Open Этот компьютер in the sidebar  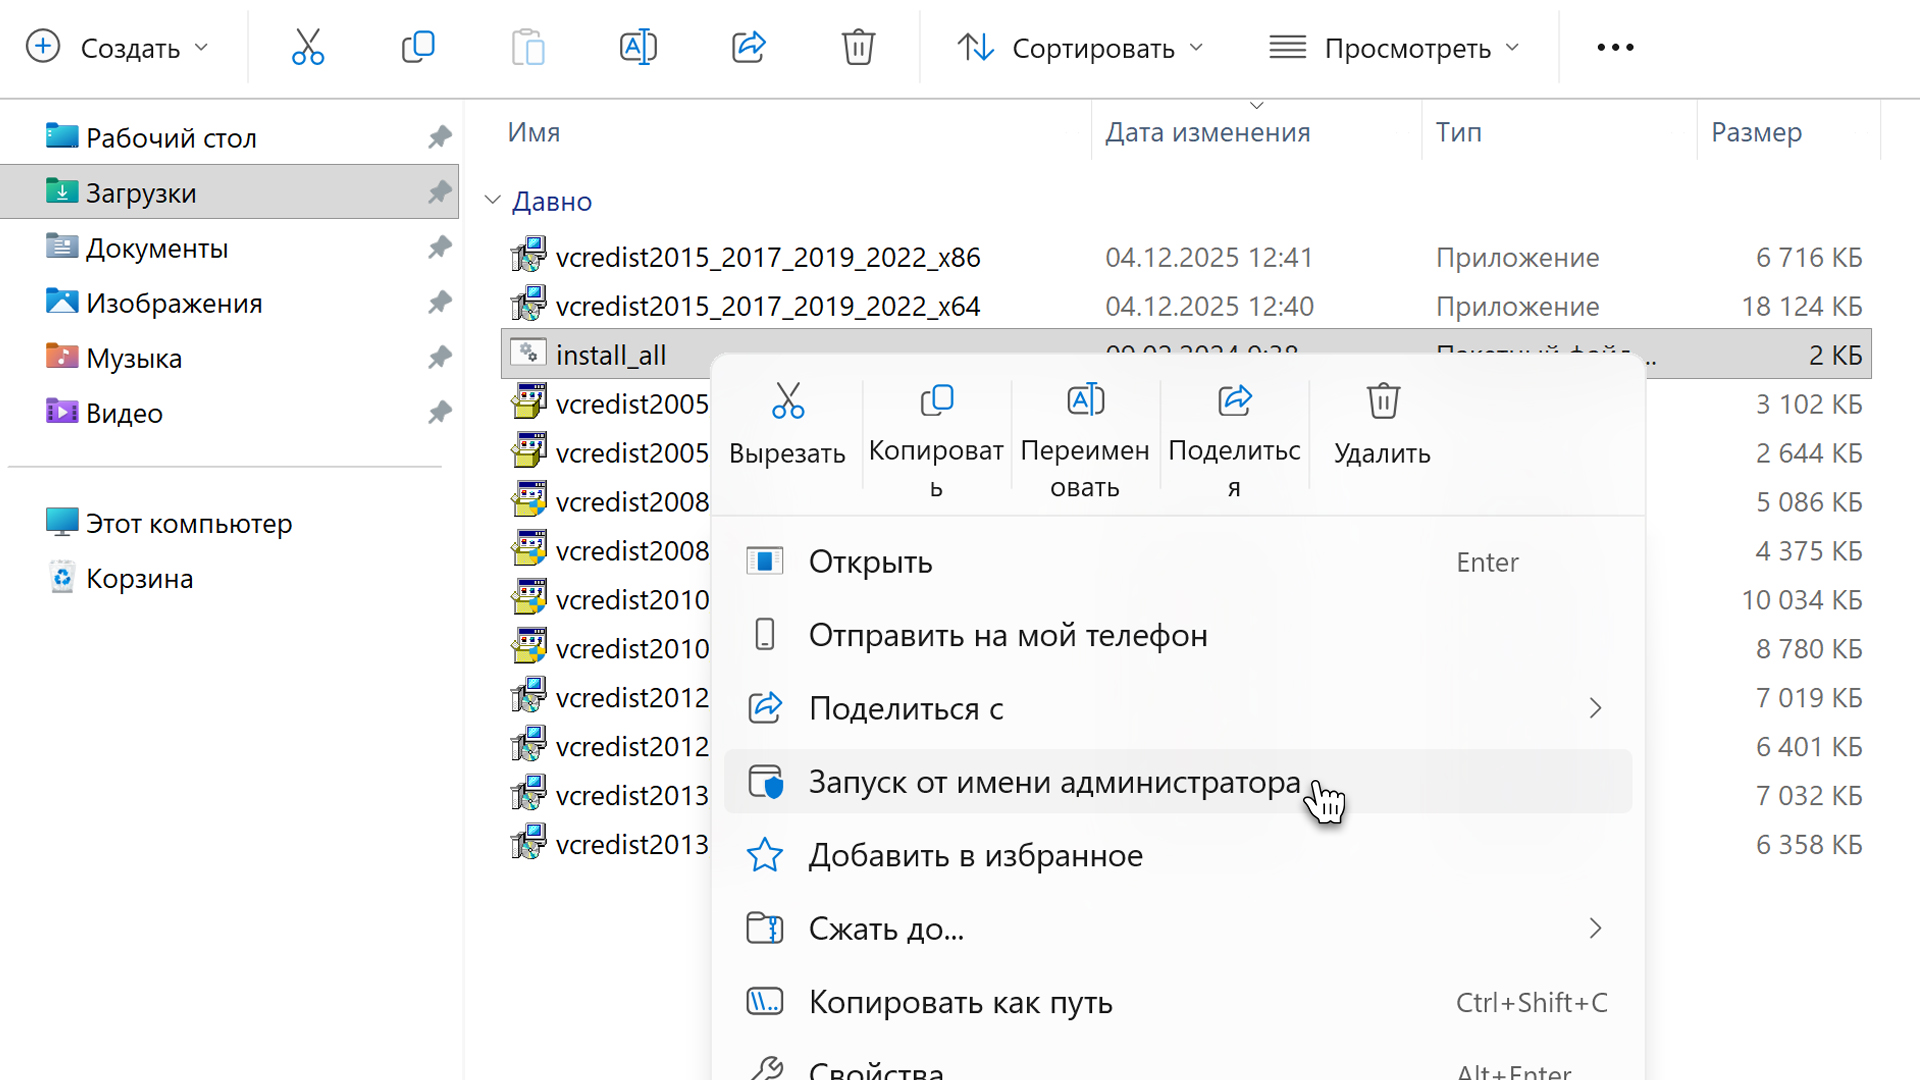188,523
